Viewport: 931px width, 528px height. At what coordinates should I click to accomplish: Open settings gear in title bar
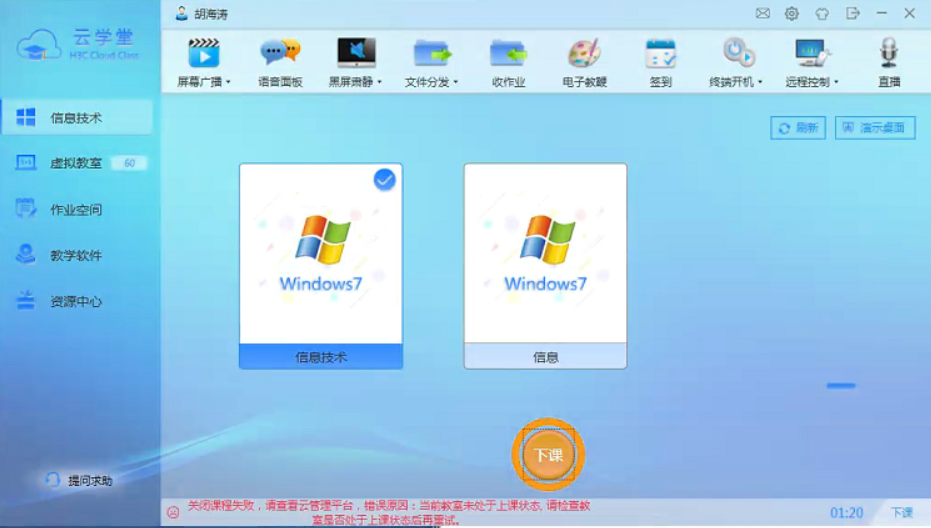point(791,13)
